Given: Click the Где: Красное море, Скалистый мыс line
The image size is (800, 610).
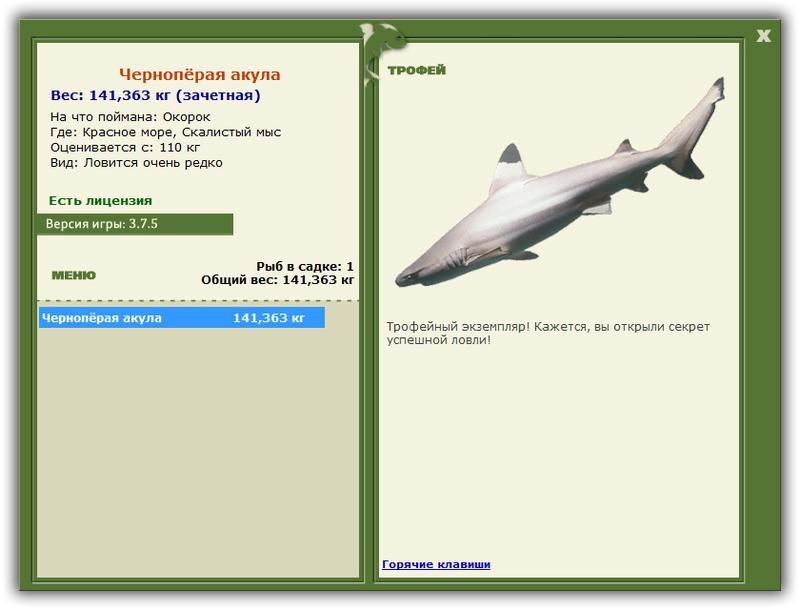Looking at the screenshot, I should (165, 132).
